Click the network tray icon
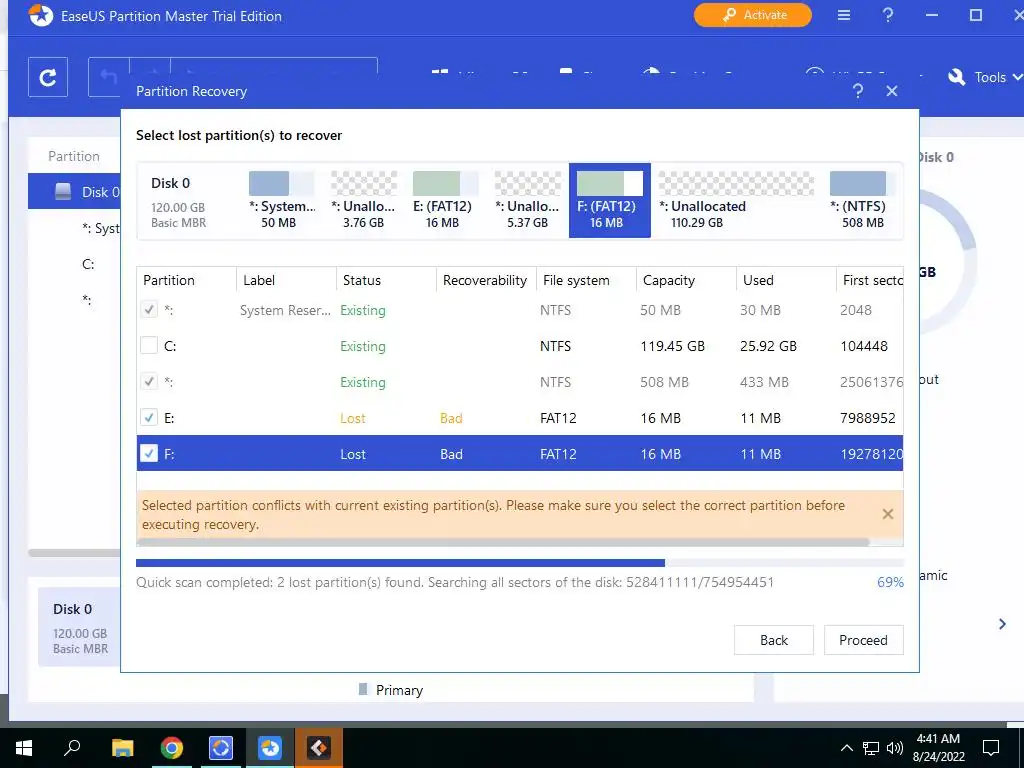 point(871,748)
